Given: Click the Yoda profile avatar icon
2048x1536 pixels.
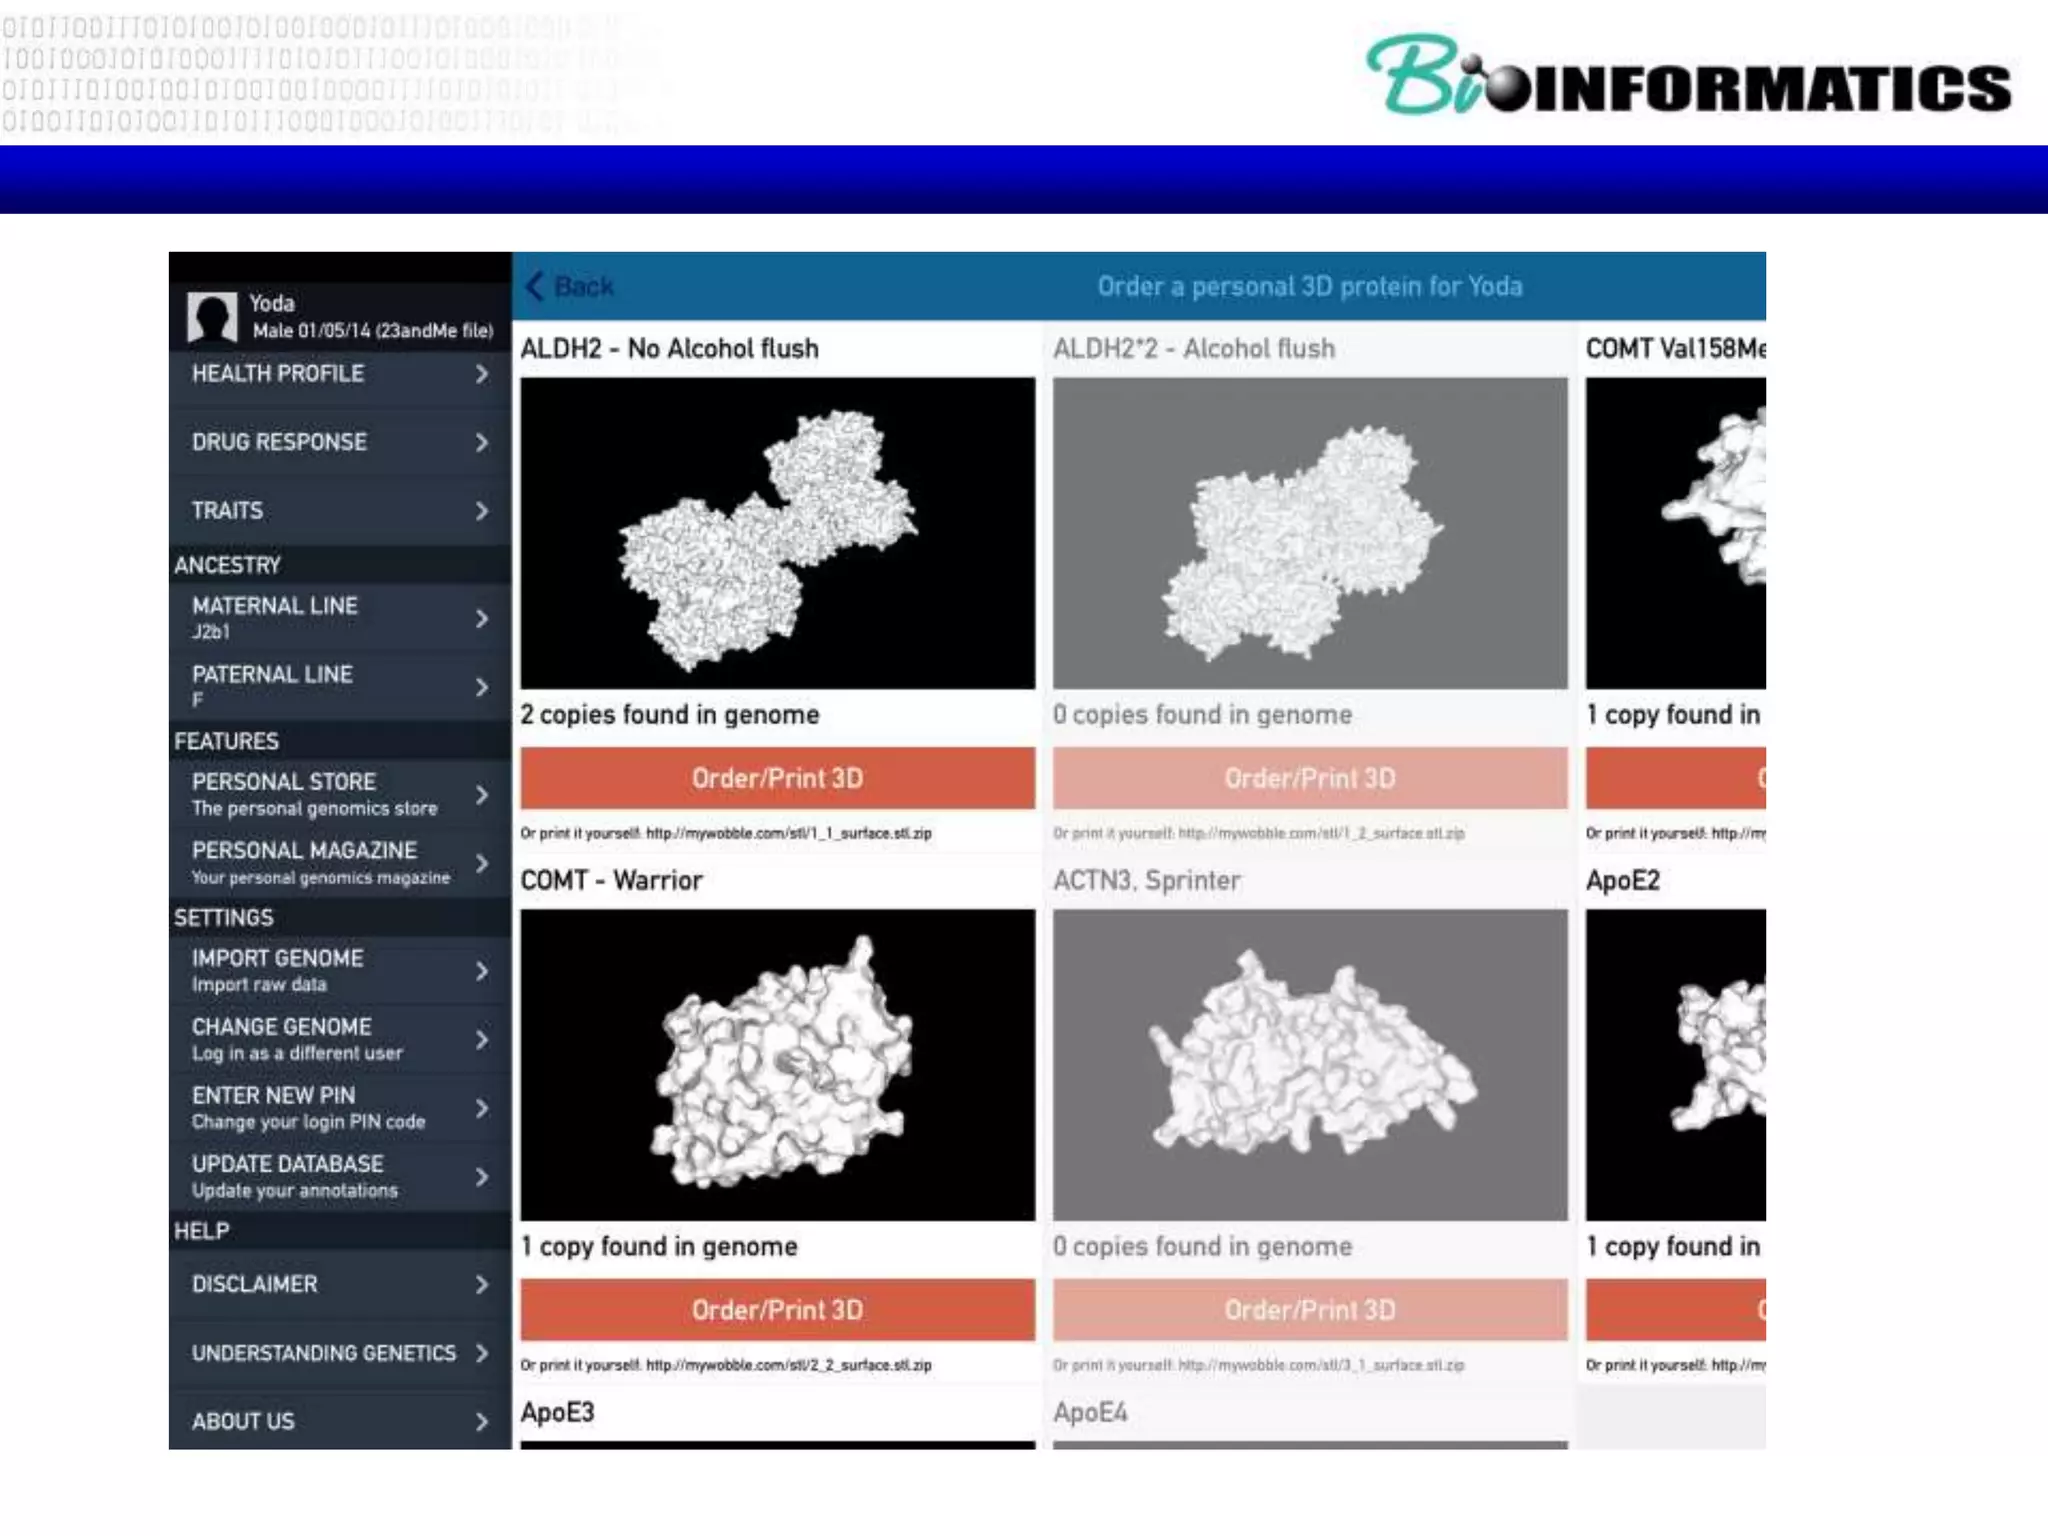Looking at the screenshot, I should [212, 317].
